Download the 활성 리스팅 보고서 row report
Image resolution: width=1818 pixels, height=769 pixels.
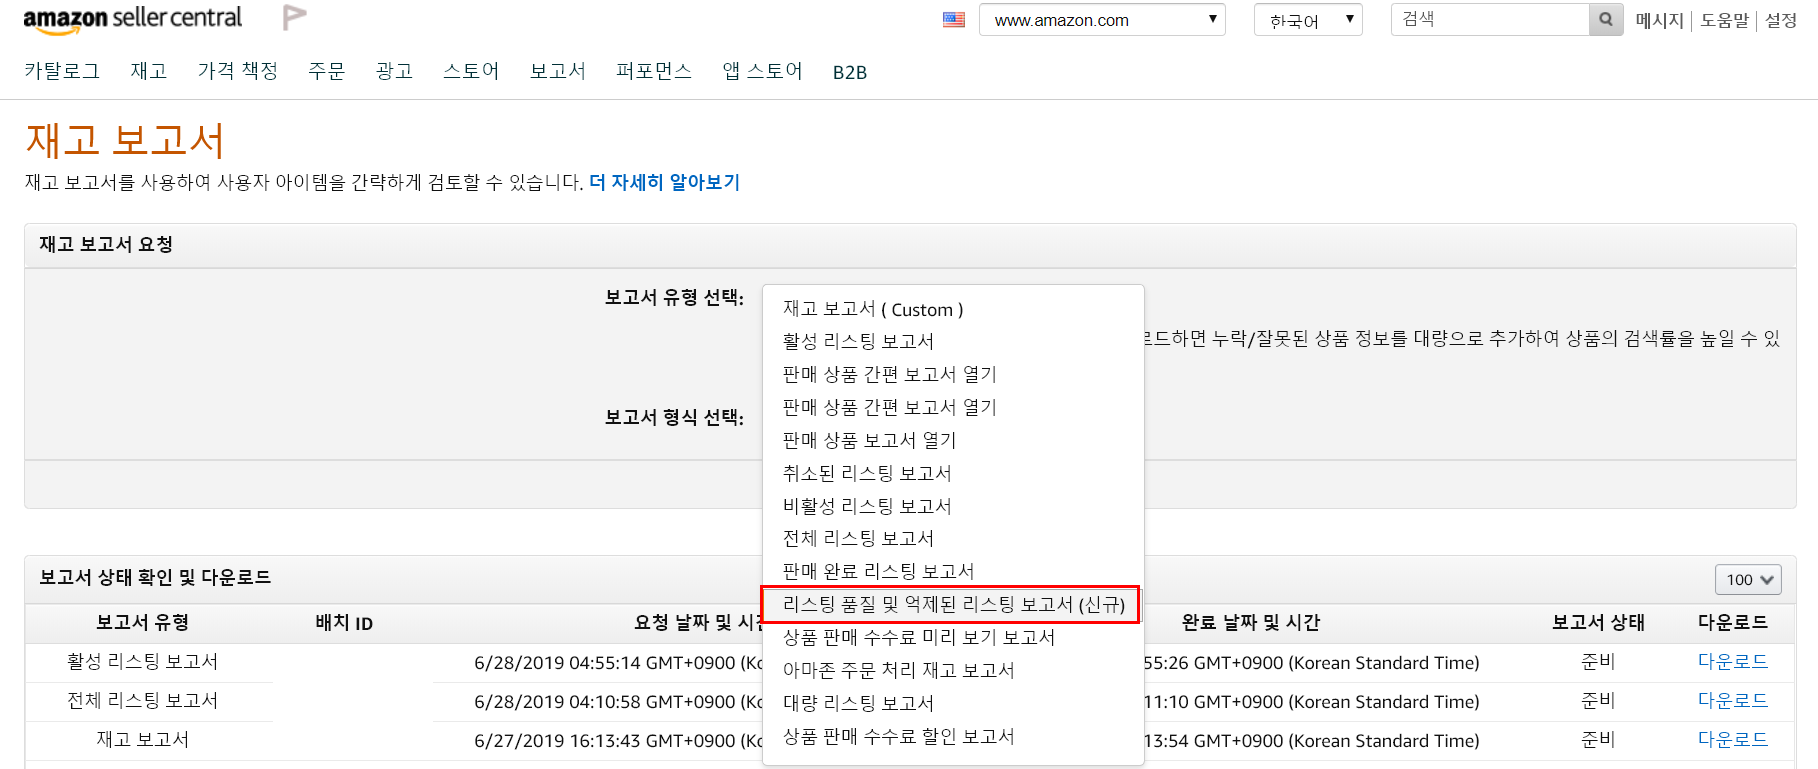1733,662
